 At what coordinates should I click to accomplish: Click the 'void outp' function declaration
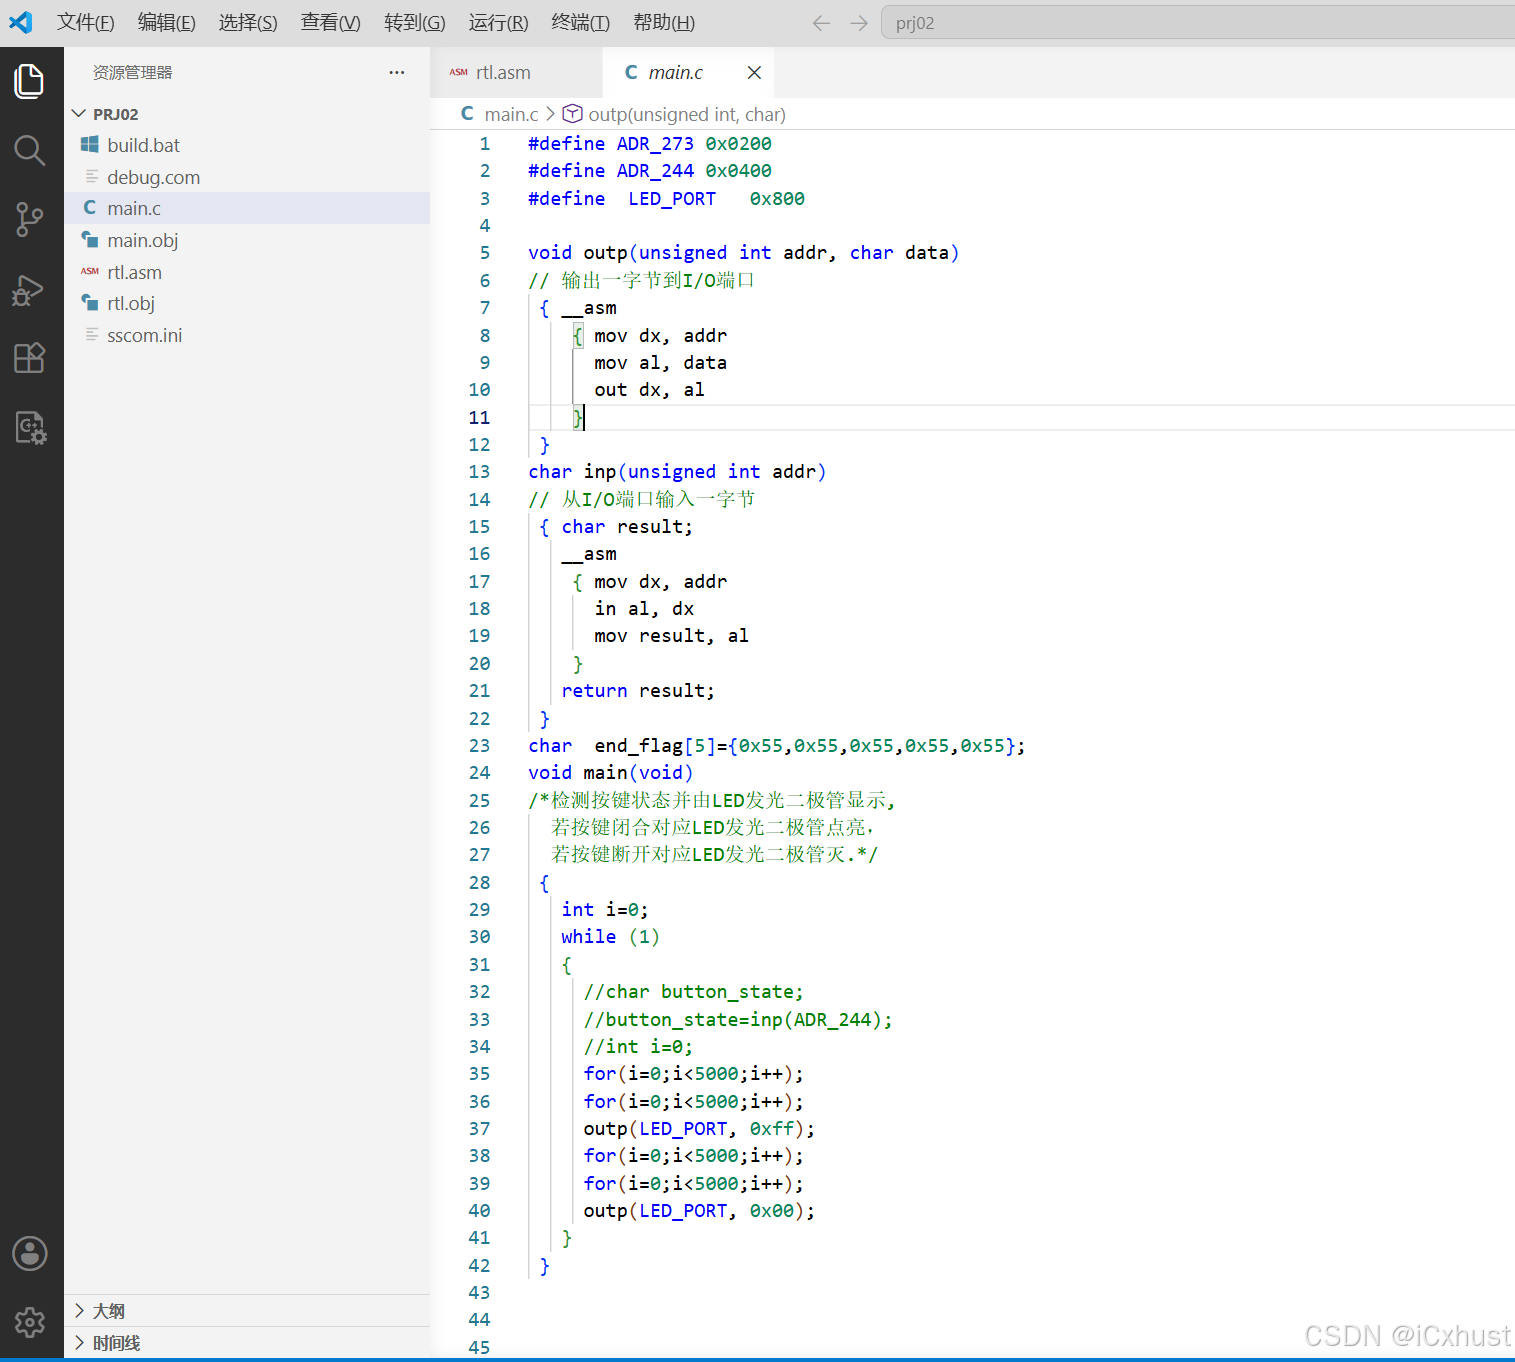tap(743, 252)
